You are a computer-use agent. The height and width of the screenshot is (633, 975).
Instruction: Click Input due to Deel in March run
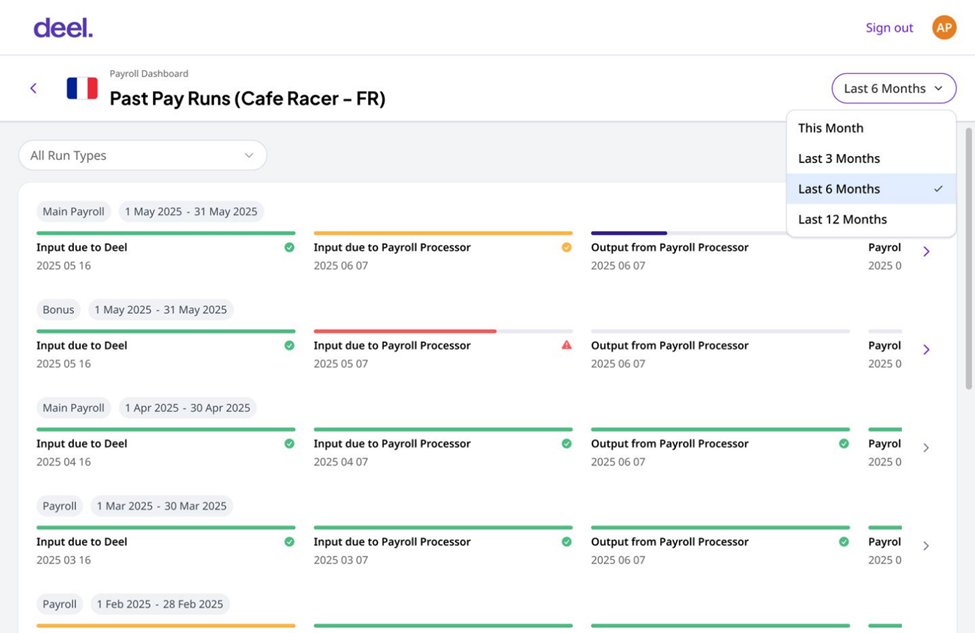pos(81,542)
